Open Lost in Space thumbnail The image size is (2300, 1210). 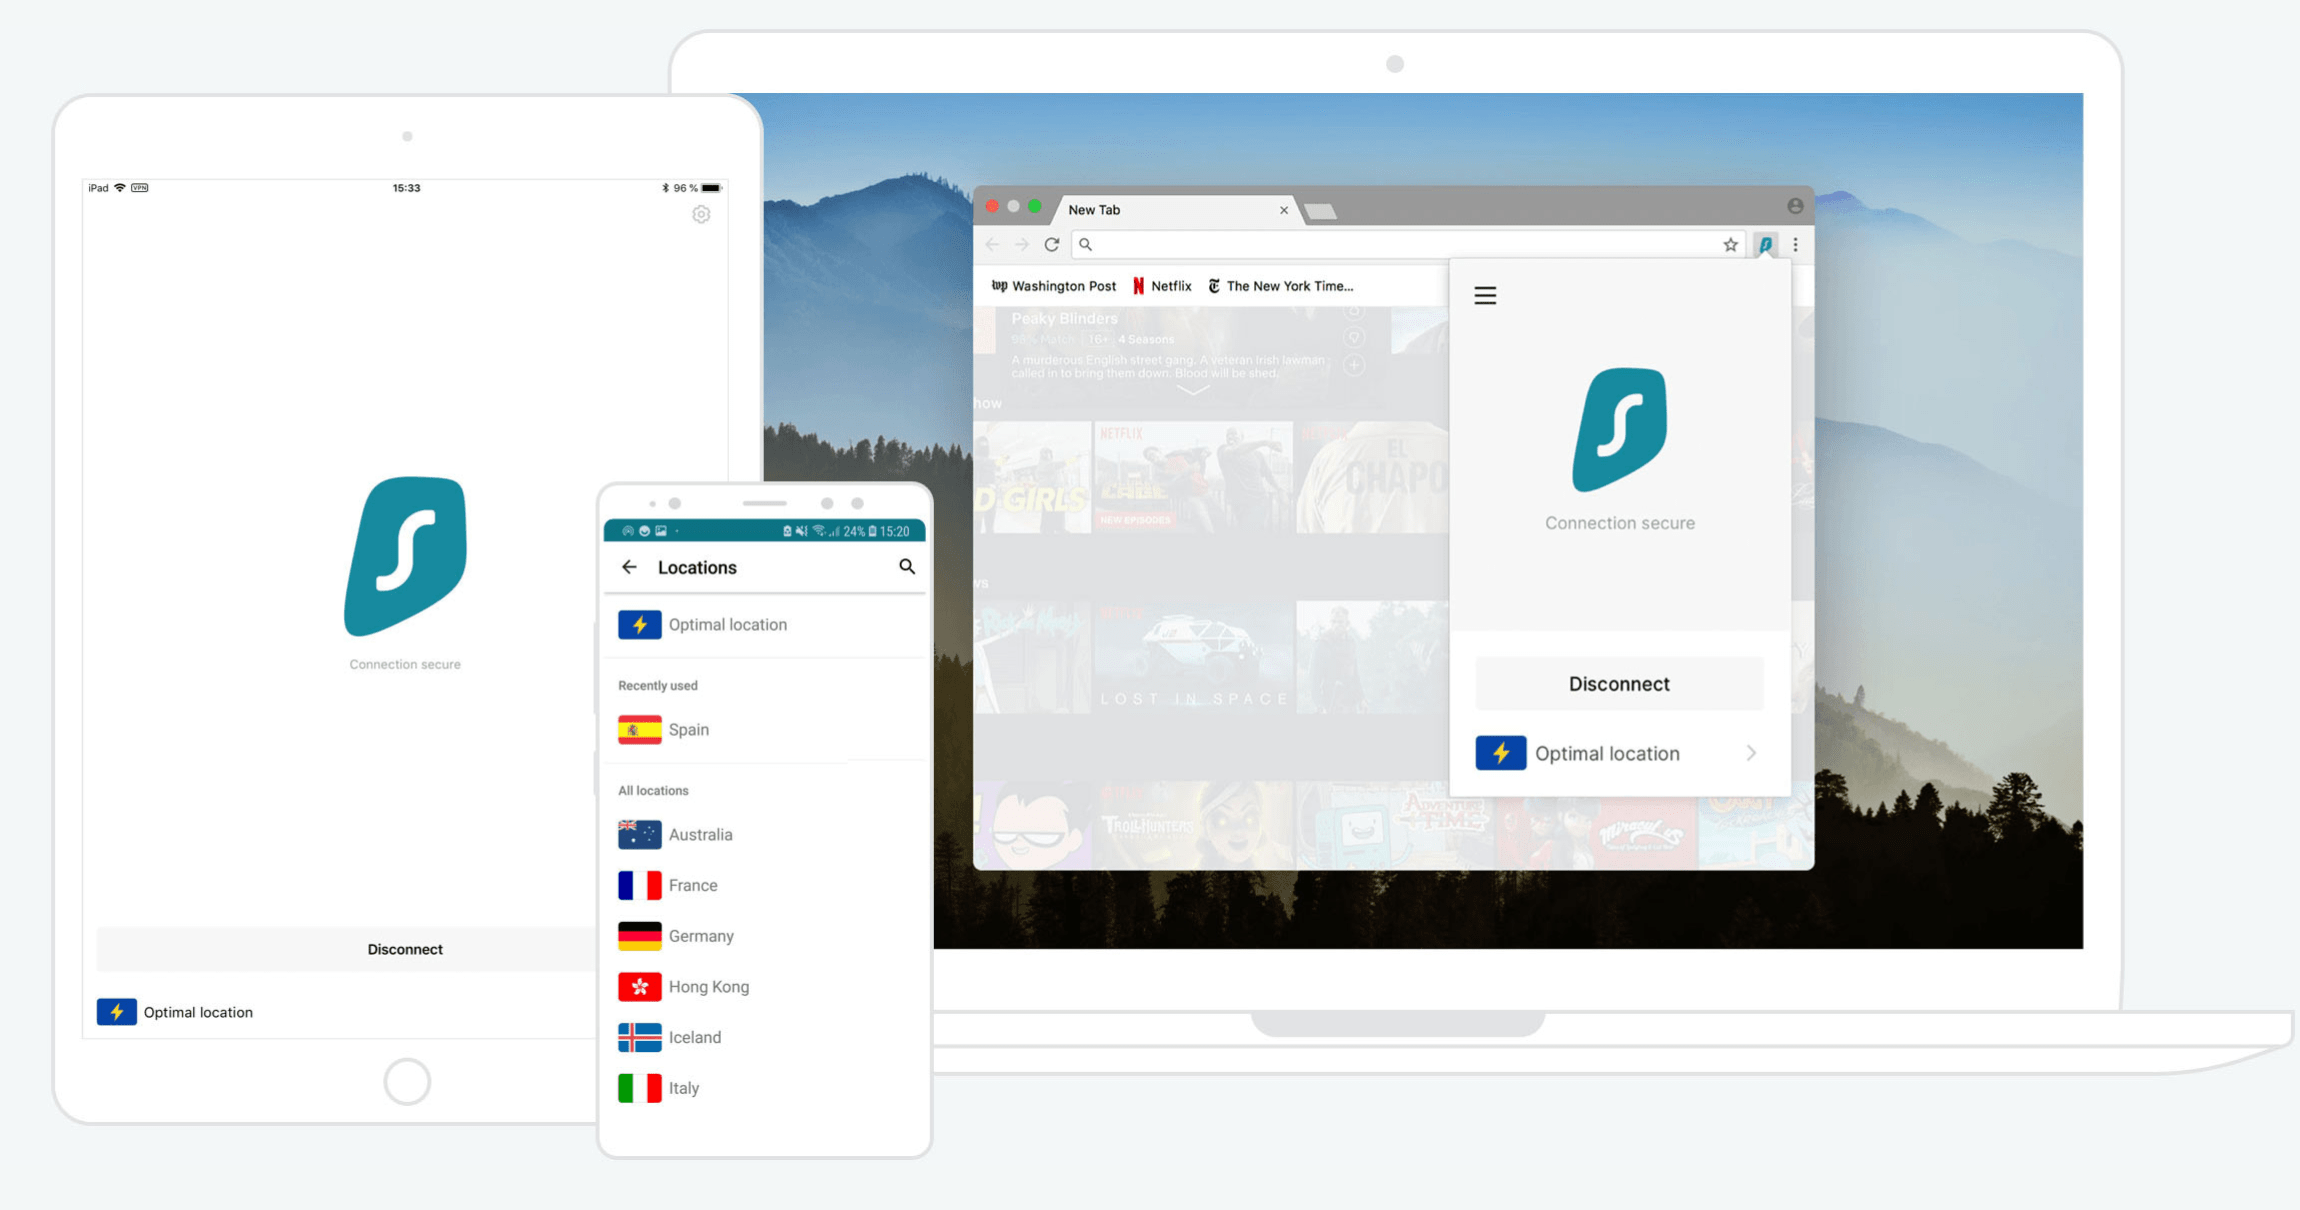[x=1193, y=657]
